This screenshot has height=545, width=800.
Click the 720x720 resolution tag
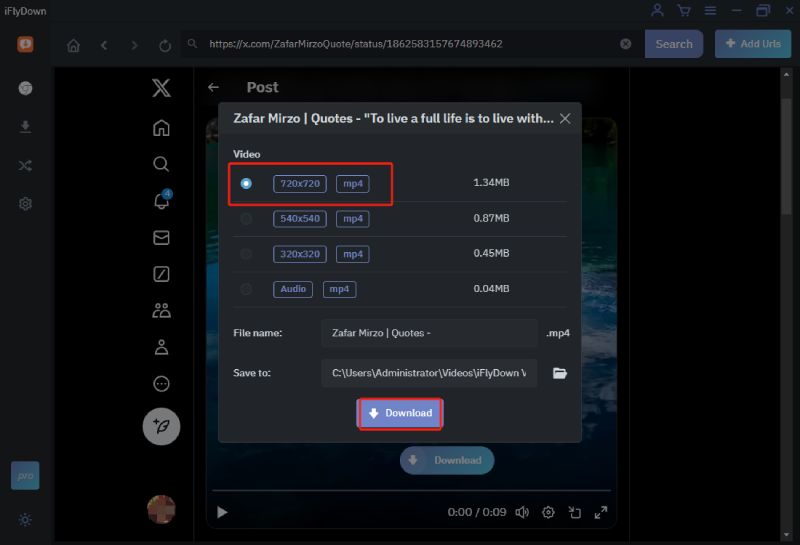click(x=300, y=184)
